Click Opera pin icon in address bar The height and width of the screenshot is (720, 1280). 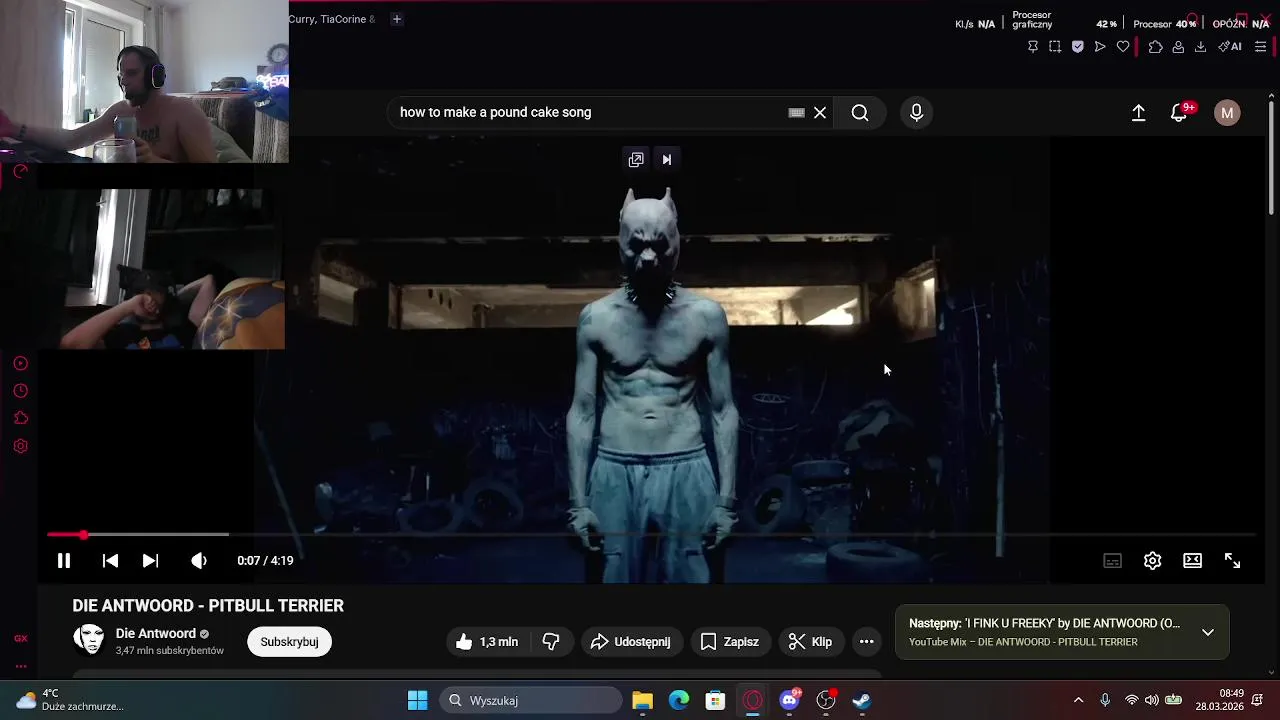coord(1033,46)
